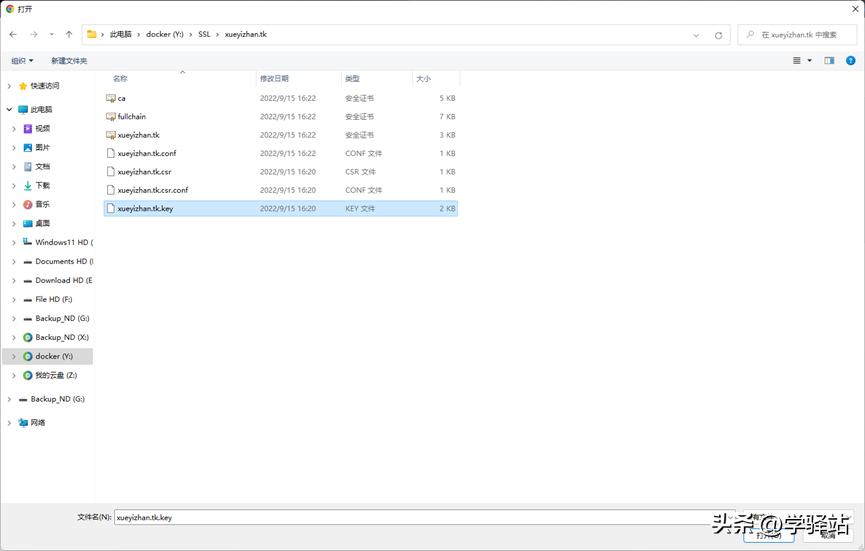Screen dimensions: 865x551
Task: Click the 音乐 folder icon
Action: tap(28, 205)
